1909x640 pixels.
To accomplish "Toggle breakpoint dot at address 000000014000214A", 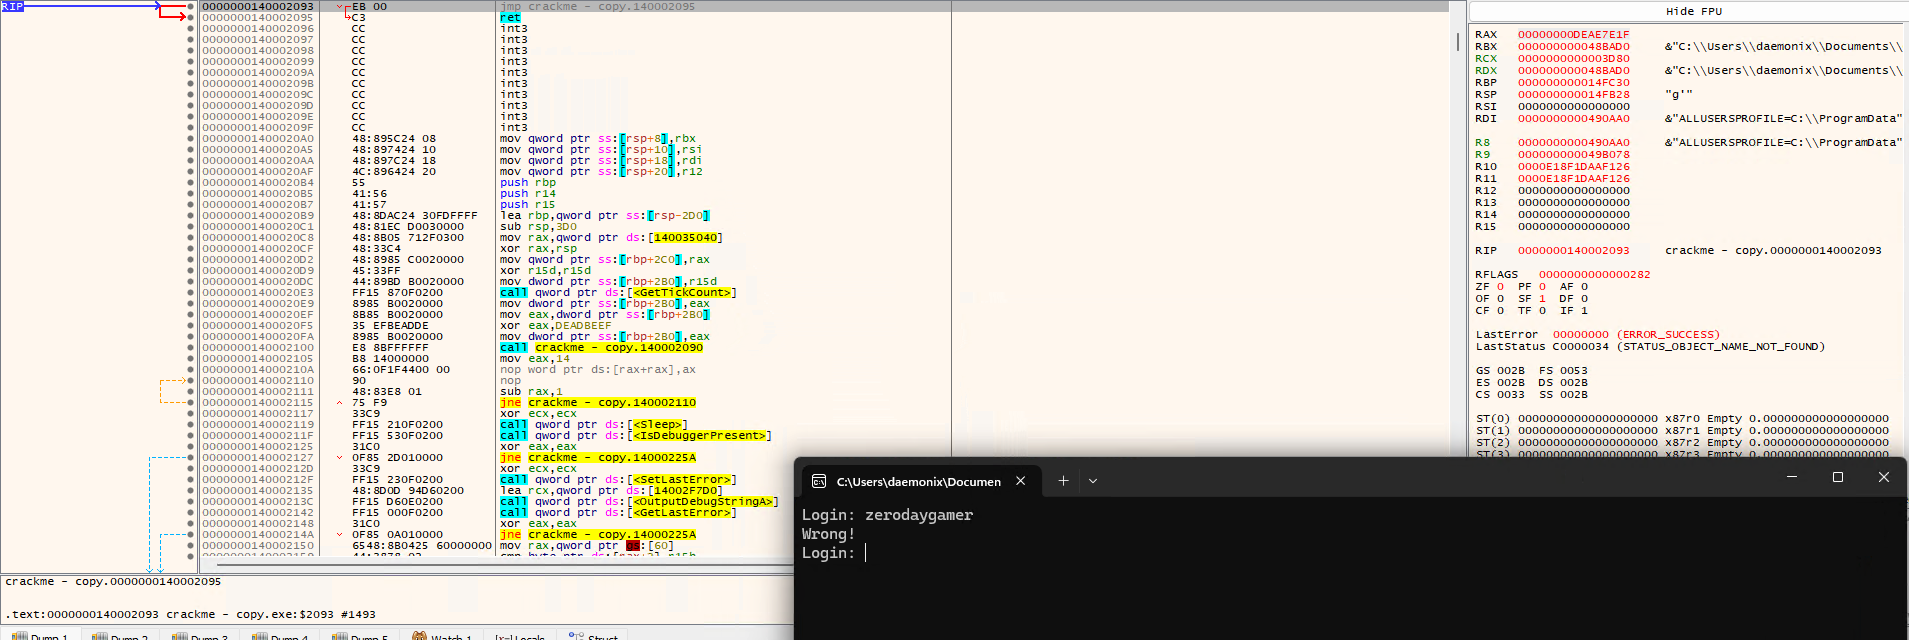I will [x=191, y=535].
